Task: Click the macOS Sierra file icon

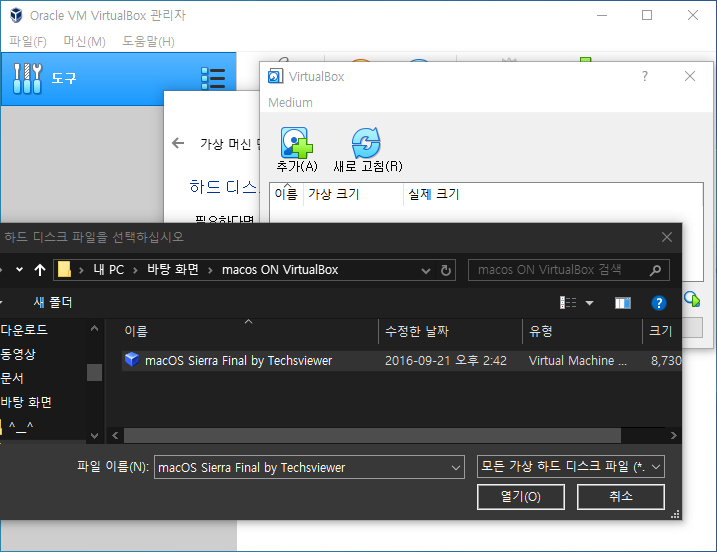Action: click(132, 360)
